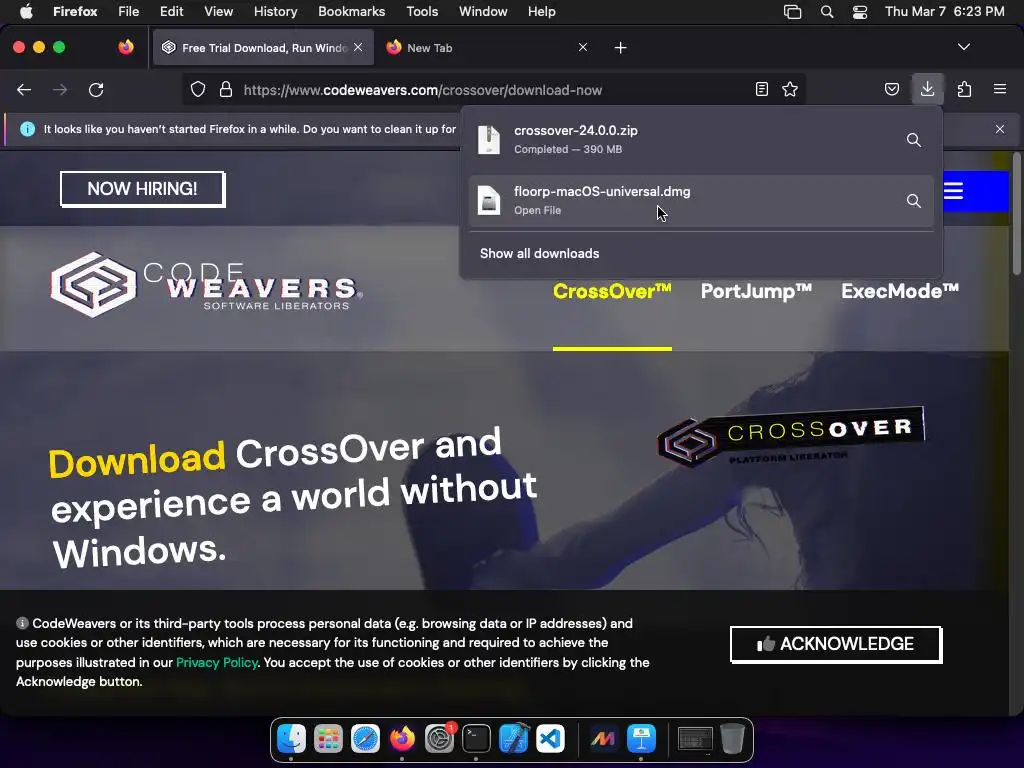Save page to Pocket

891,89
